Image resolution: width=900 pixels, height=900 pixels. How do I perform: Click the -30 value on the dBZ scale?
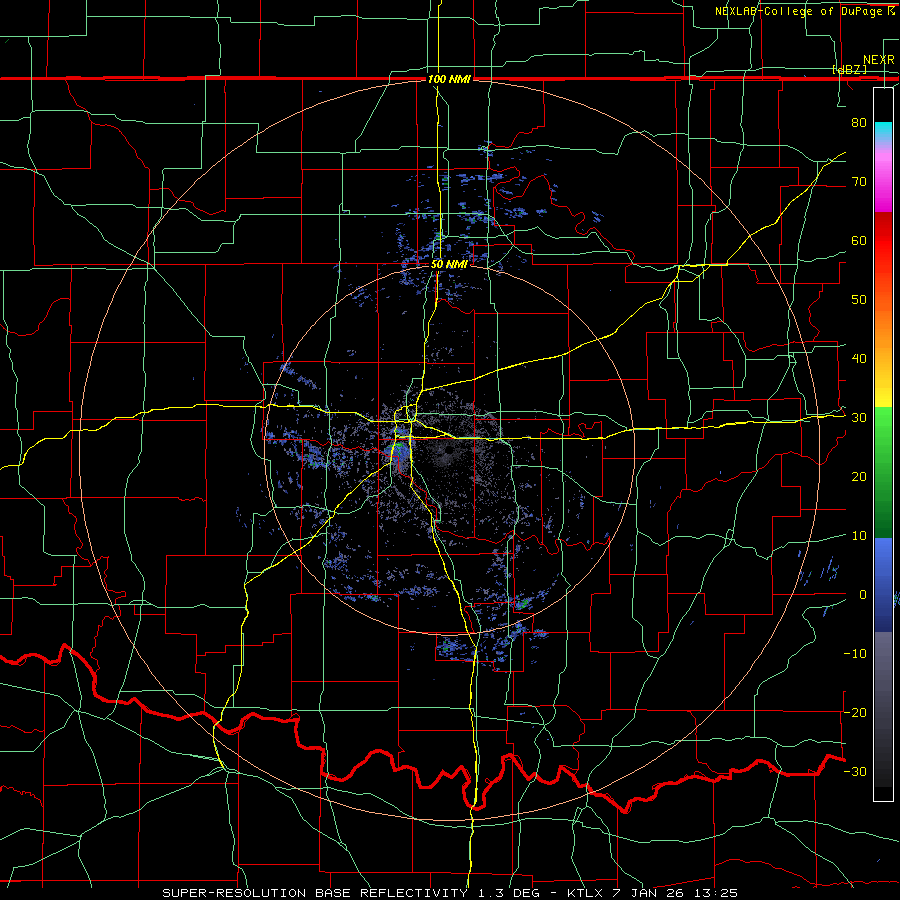pos(855,771)
